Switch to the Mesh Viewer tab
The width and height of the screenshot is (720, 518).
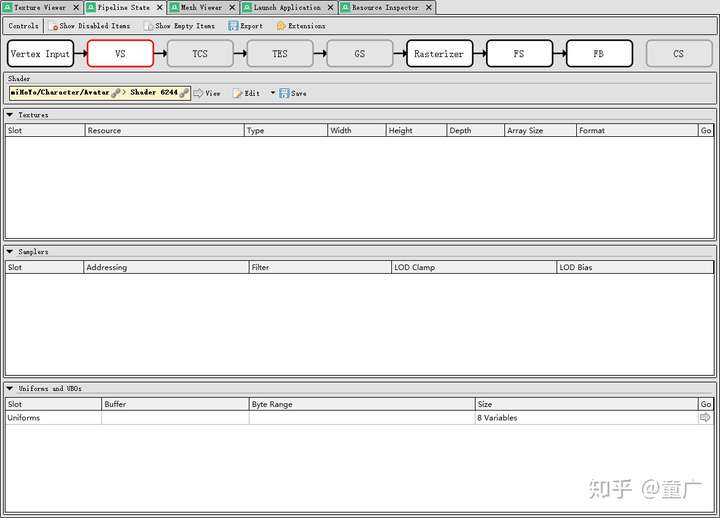pos(201,7)
